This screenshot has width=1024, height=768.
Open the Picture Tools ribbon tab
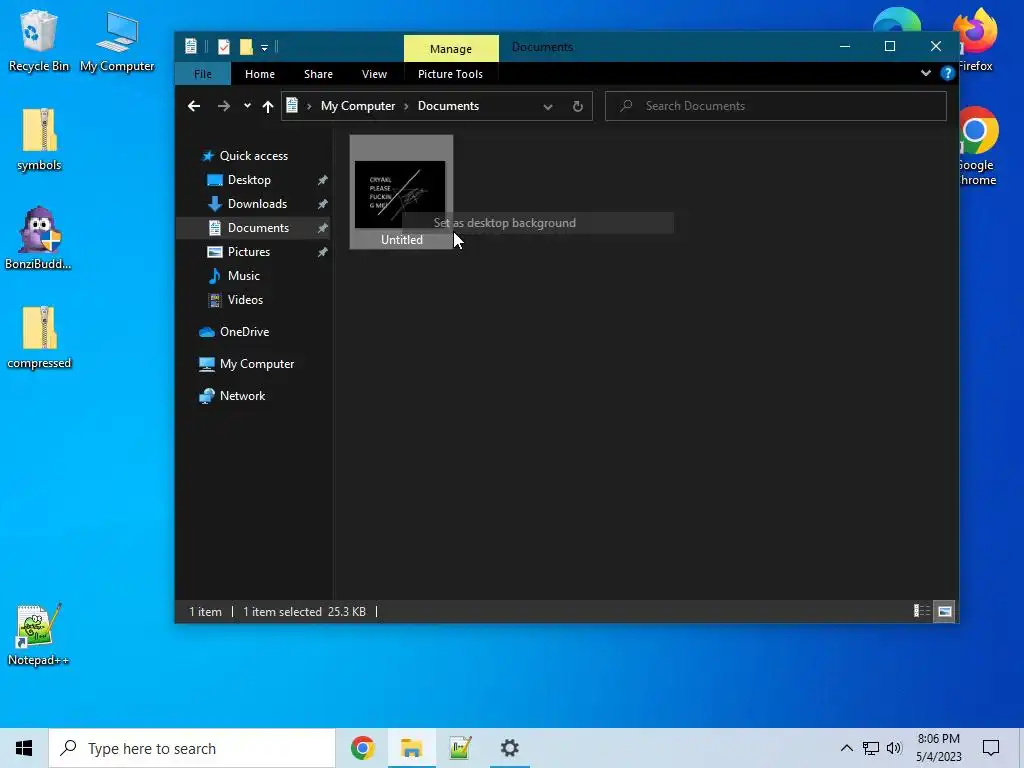[x=451, y=74]
